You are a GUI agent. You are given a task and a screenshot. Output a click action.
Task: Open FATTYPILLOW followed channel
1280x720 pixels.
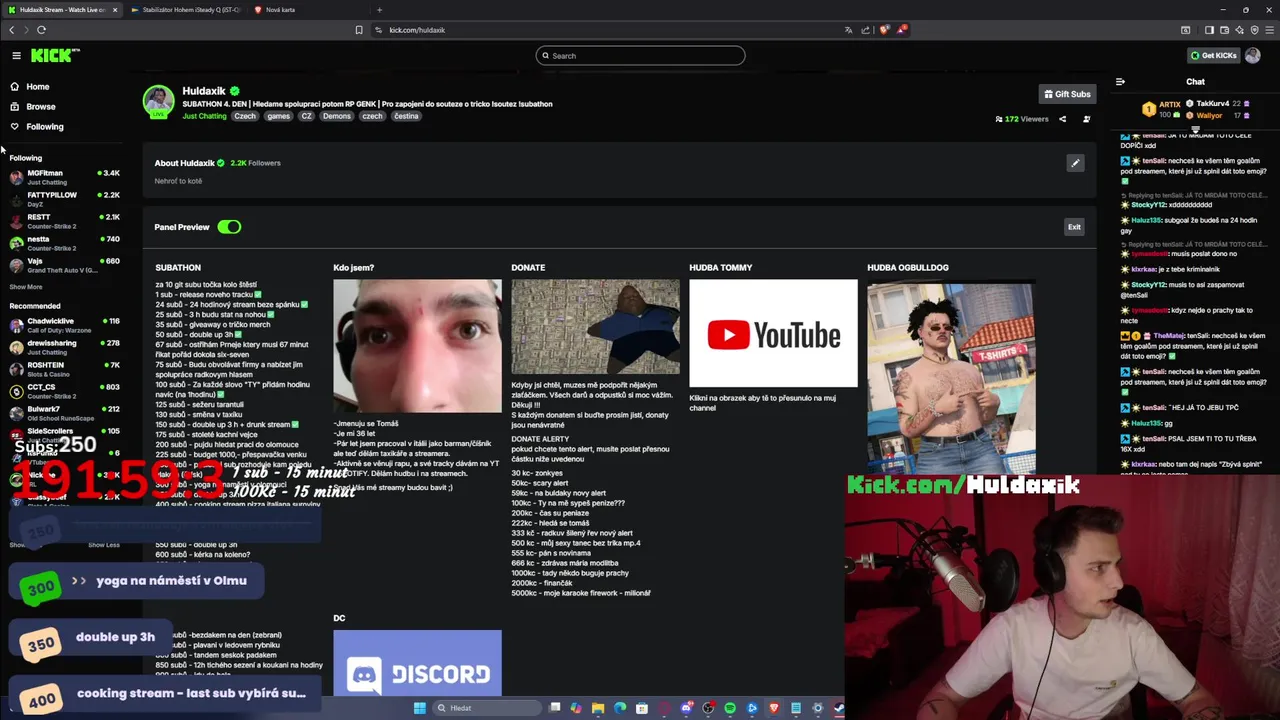point(64,199)
